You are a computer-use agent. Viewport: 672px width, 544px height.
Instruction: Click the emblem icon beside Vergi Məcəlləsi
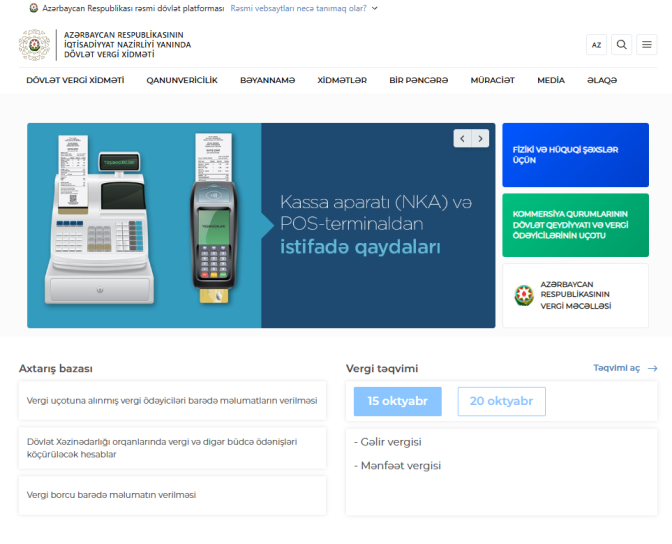524,295
